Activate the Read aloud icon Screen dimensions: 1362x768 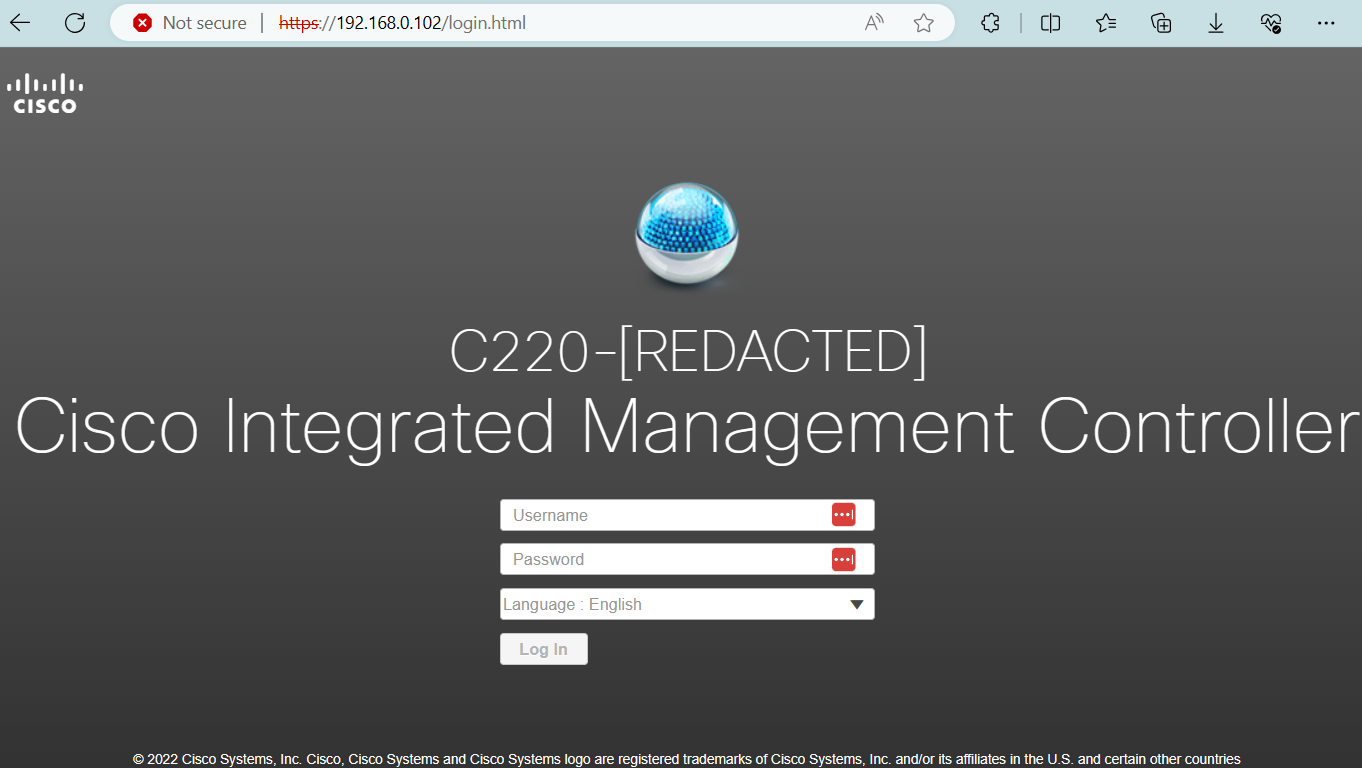point(874,23)
